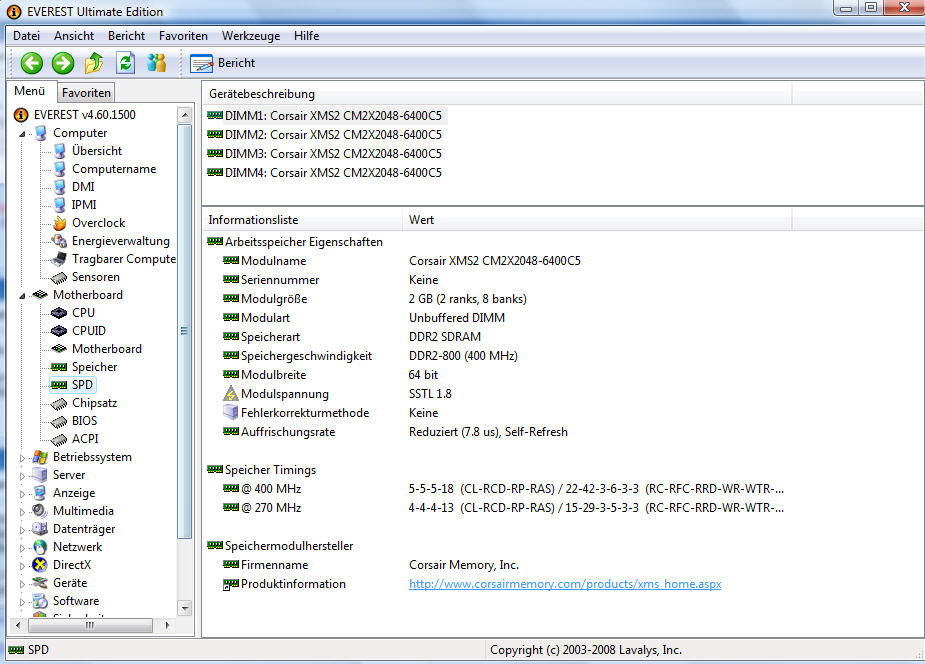Screen dimensions: 925x664
Task: Select the Energieverwaltung icon in the tree
Action: (x=59, y=241)
